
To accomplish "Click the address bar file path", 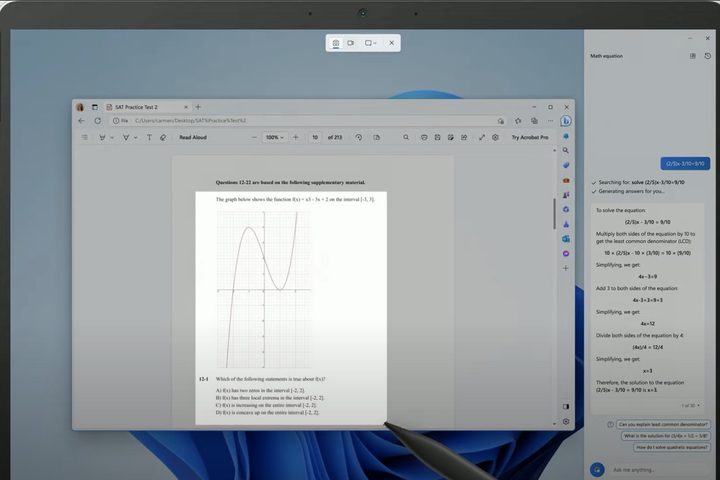I will 191,121.
